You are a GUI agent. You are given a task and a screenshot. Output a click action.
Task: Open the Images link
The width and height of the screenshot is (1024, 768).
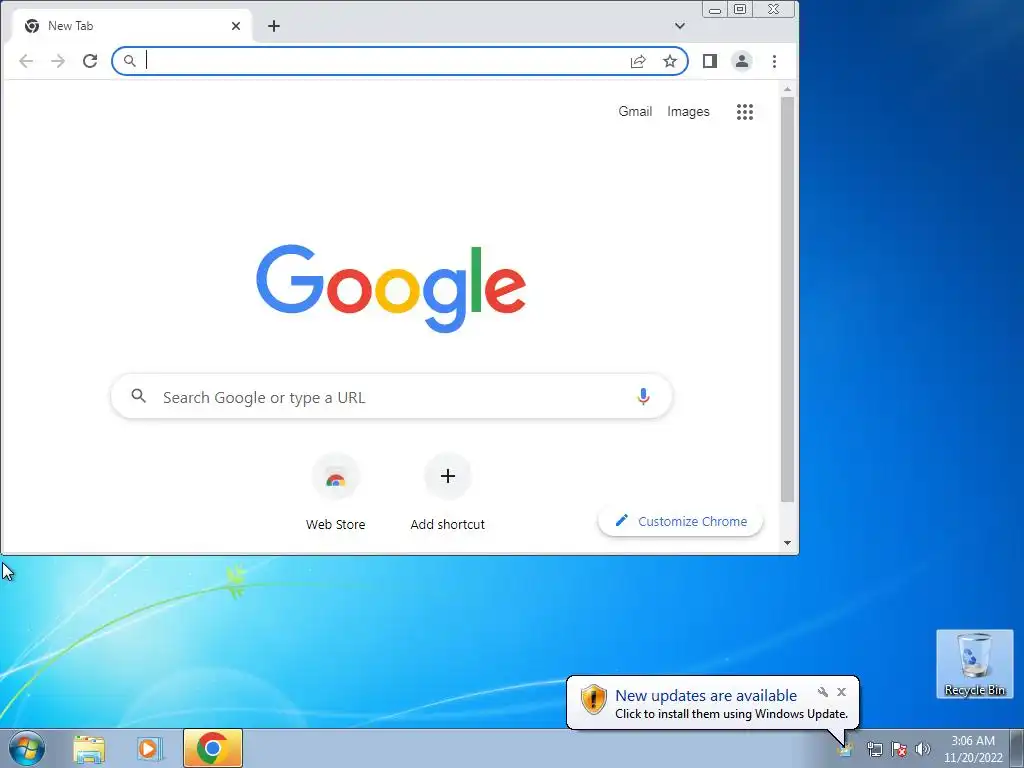688,112
